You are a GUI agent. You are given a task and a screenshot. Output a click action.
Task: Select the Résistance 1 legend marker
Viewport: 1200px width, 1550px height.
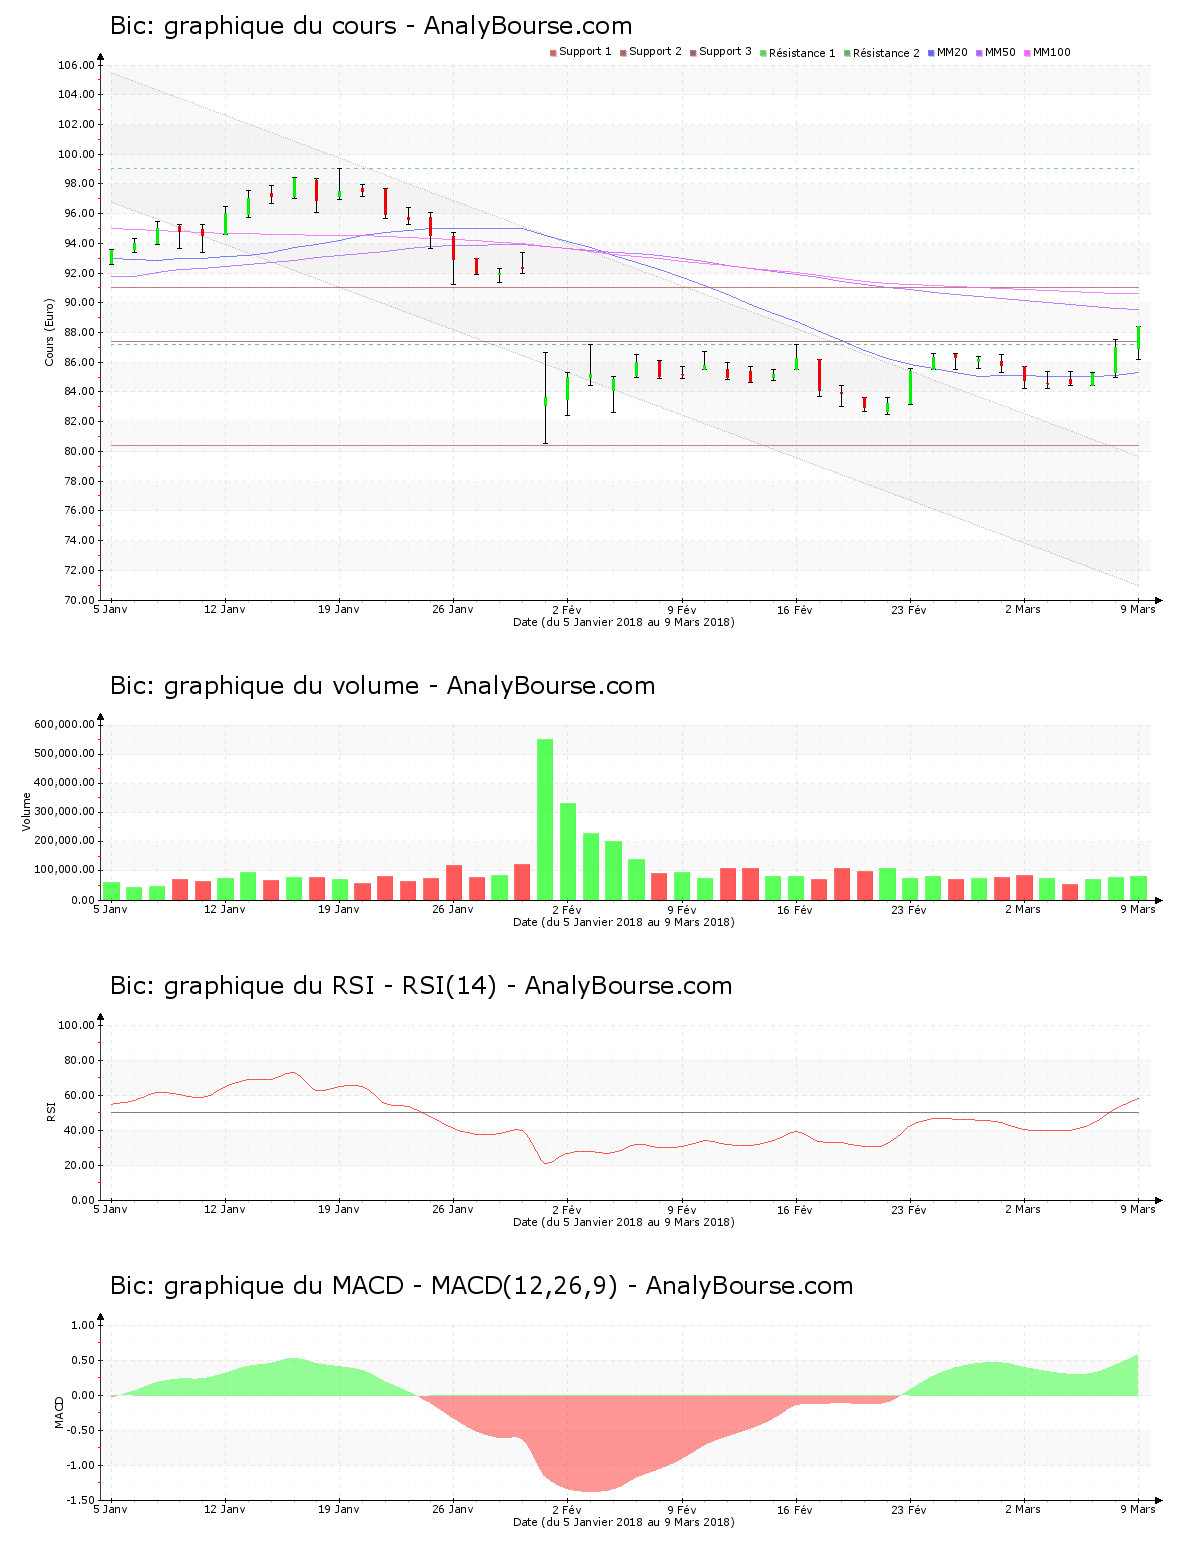tap(761, 52)
